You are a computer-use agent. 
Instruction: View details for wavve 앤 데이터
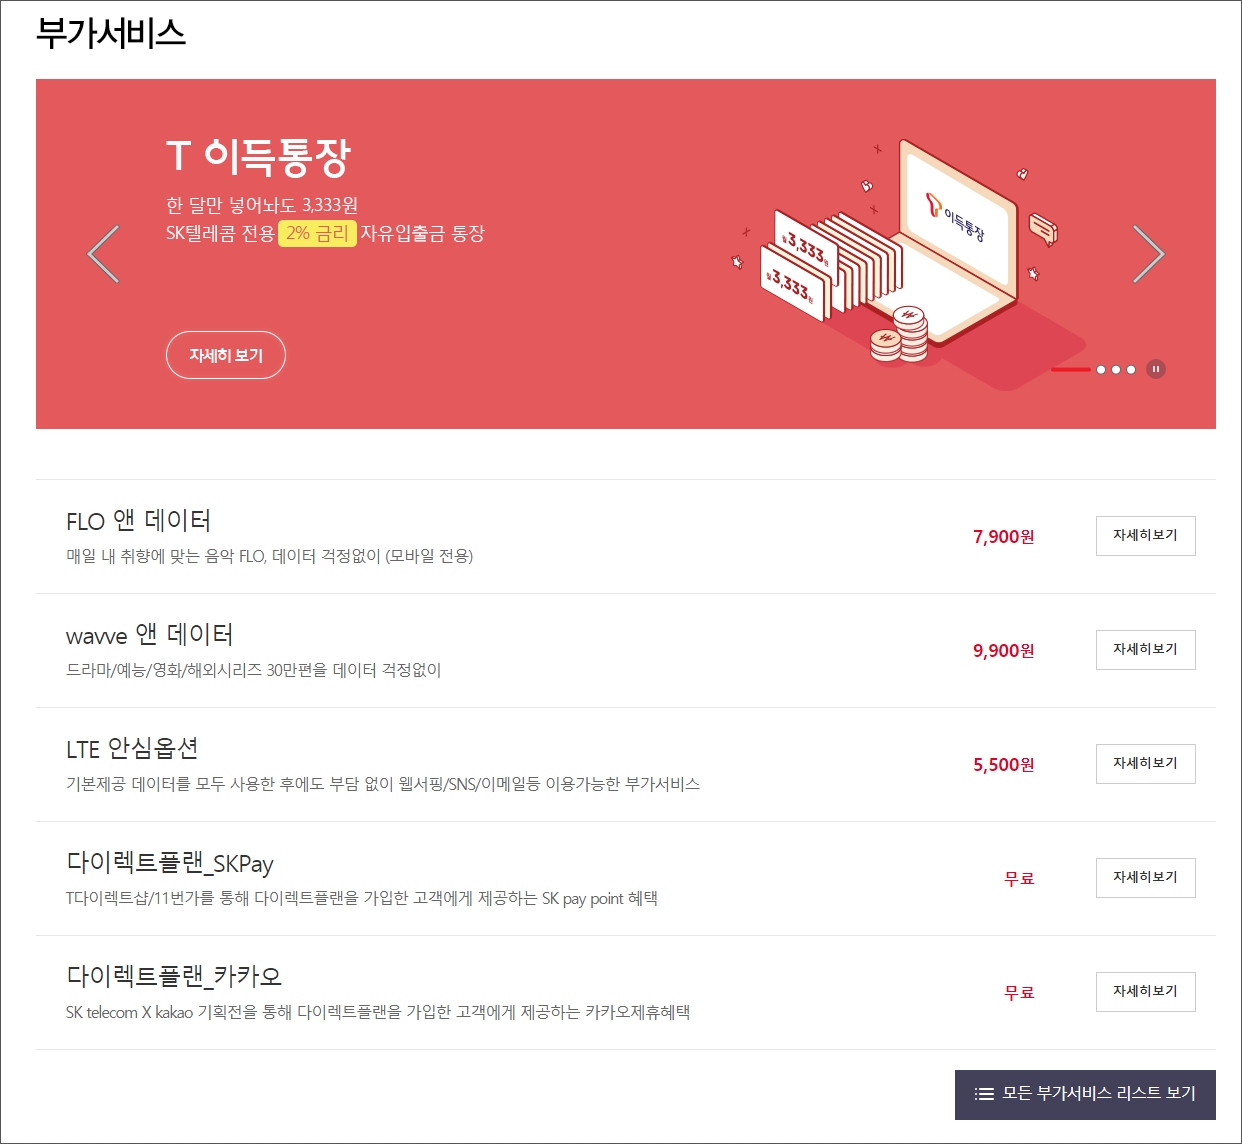[1146, 650]
